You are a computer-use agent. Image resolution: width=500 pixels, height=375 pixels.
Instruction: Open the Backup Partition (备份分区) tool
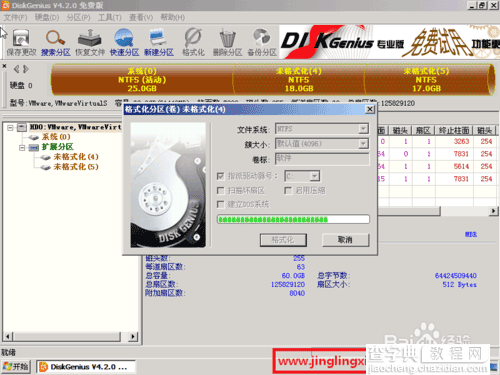click(262, 42)
